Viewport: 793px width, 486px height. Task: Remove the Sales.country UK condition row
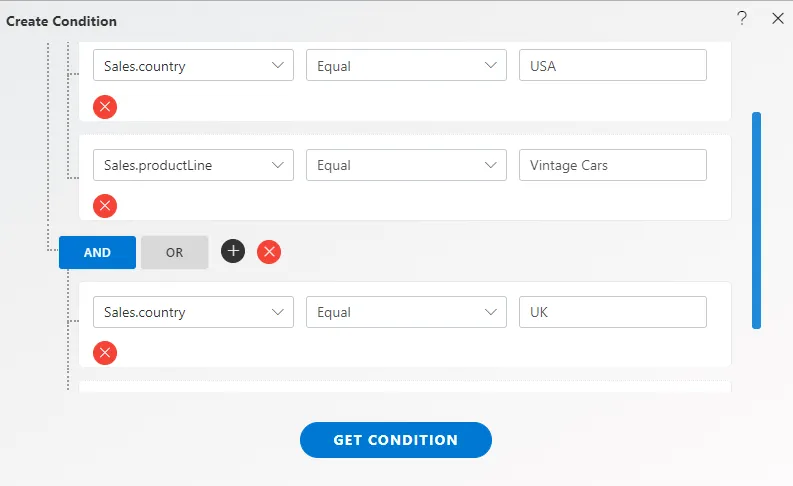point(105,353)
